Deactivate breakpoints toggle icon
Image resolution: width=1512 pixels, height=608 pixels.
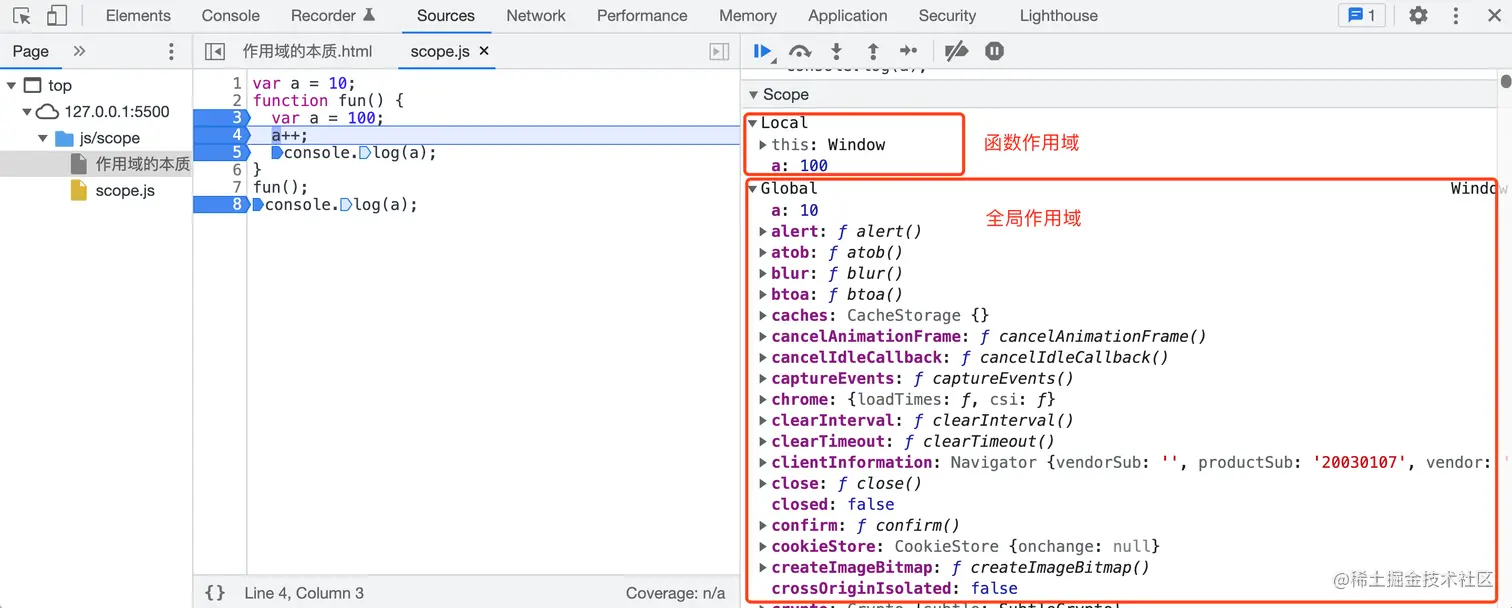click(957, 51)
